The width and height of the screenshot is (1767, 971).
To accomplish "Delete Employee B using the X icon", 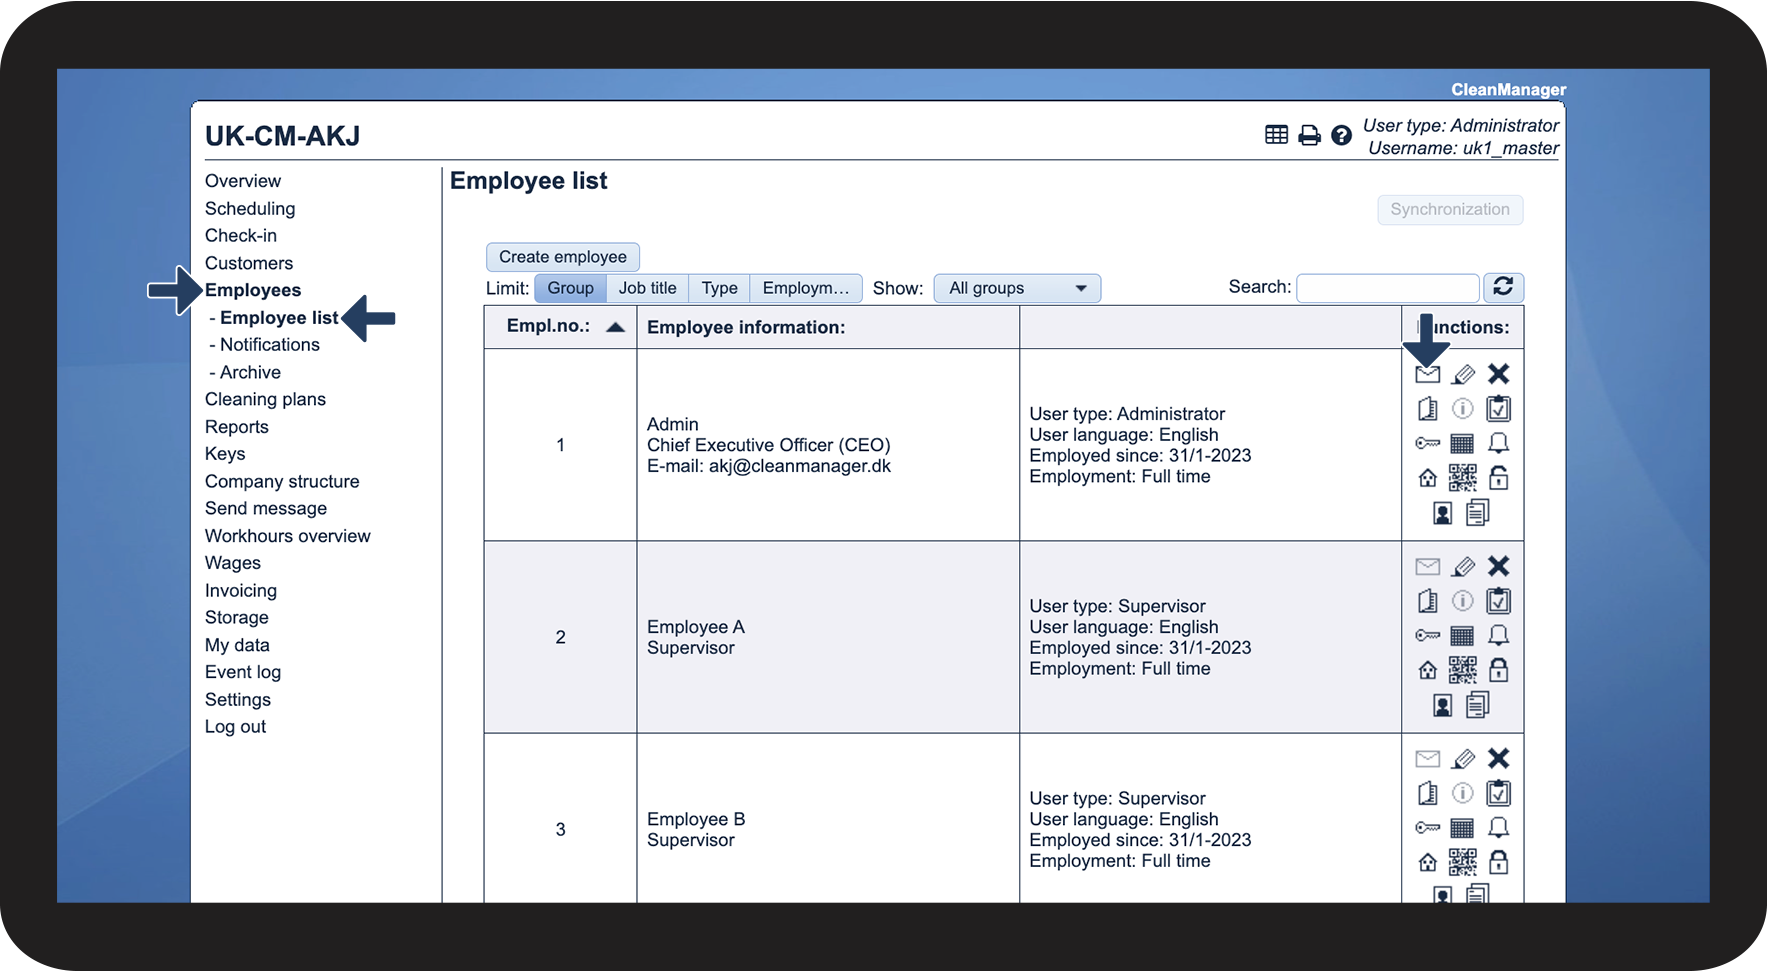I will click(x=1498, y=758).
